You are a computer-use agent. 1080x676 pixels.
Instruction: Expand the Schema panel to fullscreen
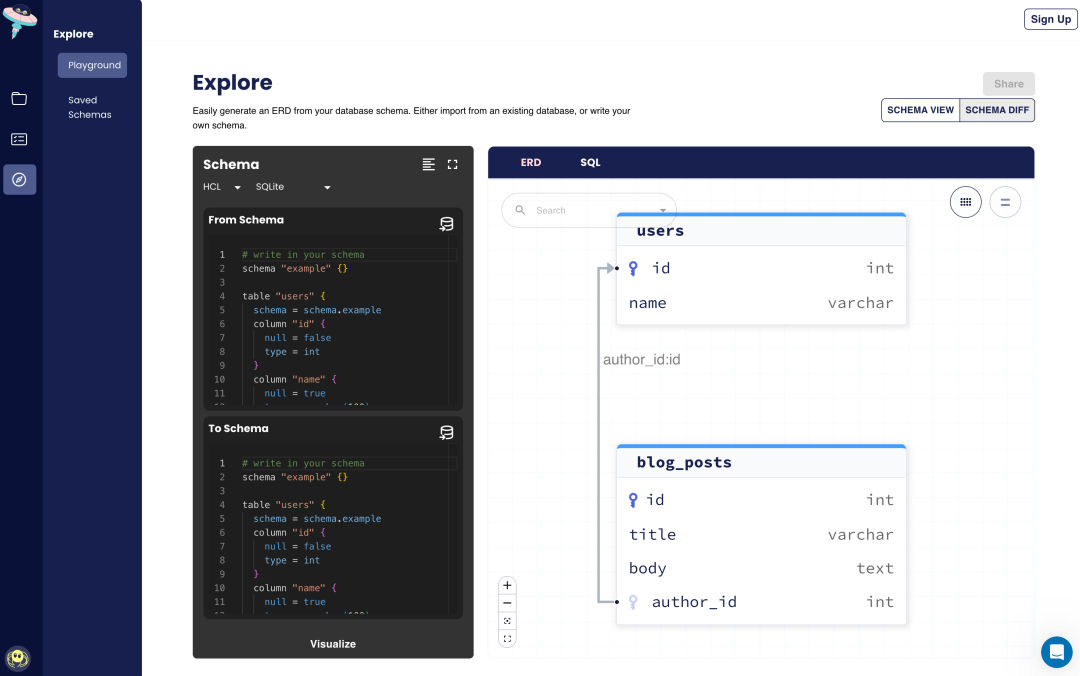coord(453,164)
